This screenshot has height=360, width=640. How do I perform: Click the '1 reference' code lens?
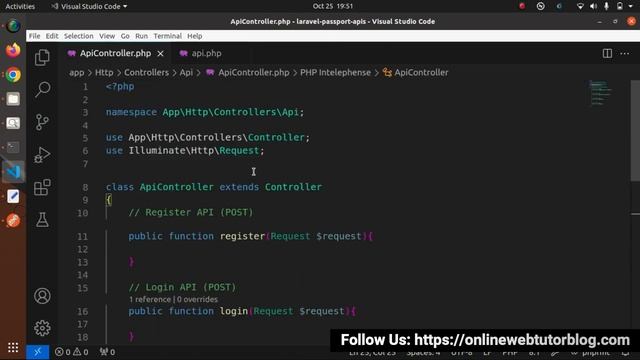point(150,300)
